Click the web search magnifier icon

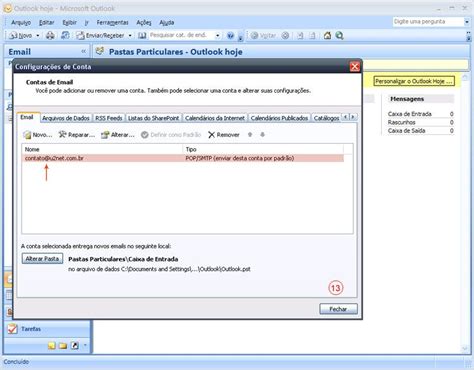click(x=339, y=35)
